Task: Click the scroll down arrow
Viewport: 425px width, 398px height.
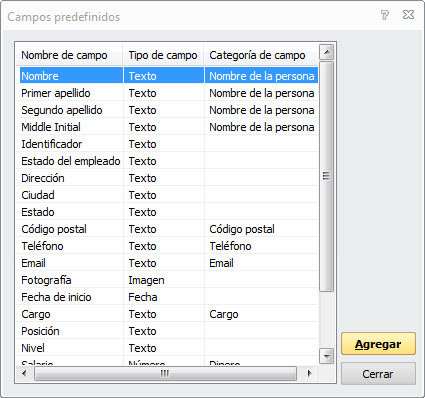Action: (327, 356)
